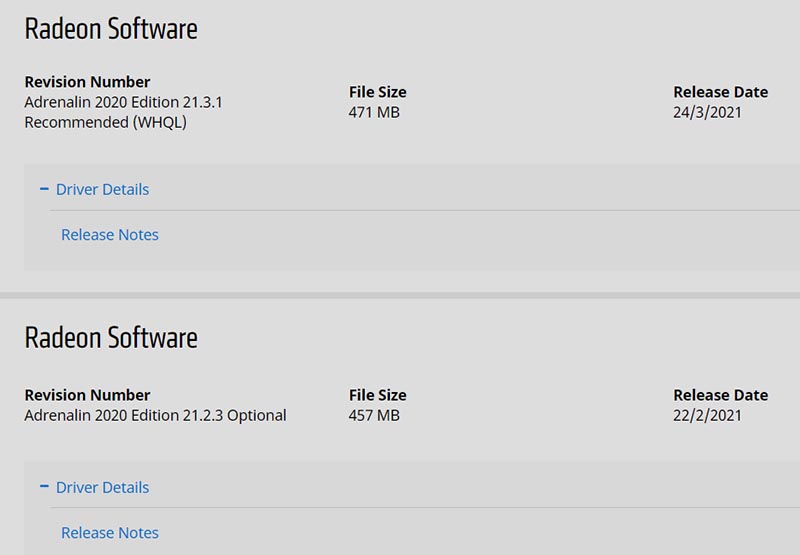Click the '457 MB' file size value

point(374,415)
